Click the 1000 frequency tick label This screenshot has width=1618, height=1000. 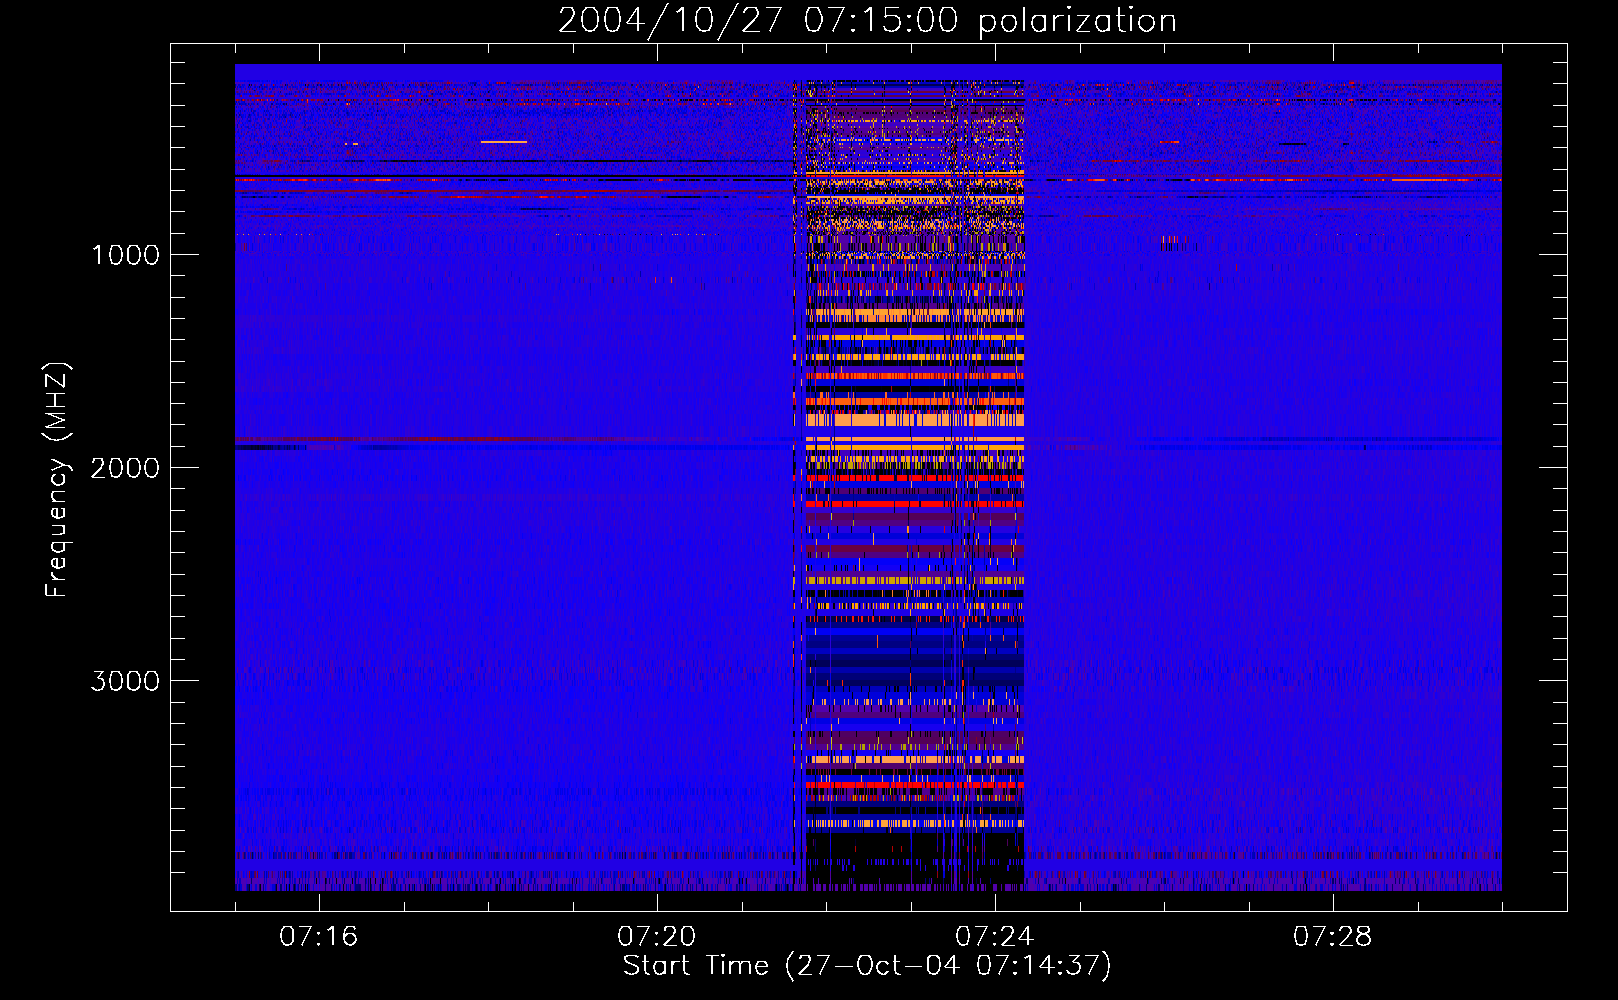pyautogui.click(x=125, y=255)
